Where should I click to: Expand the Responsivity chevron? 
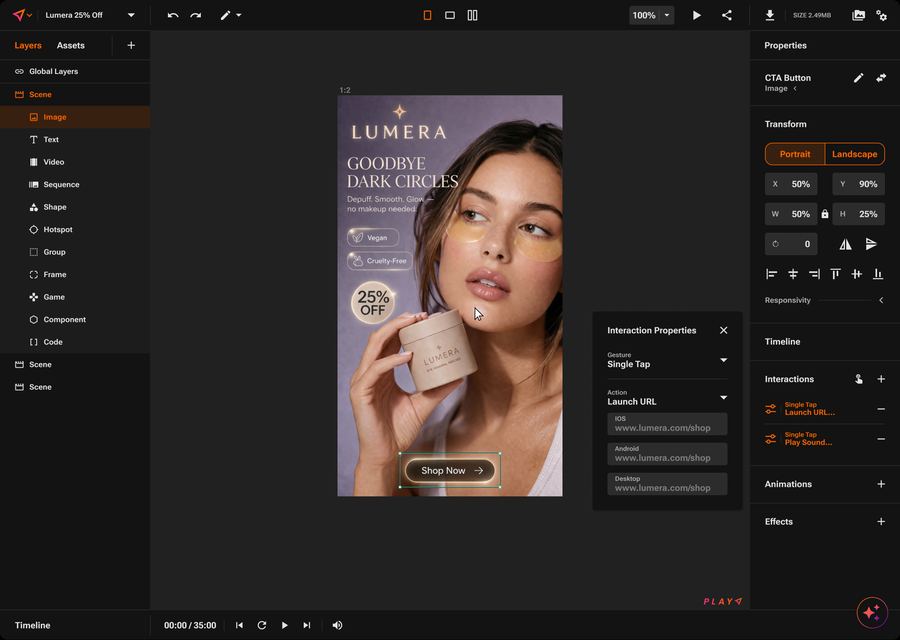click(x=881, y=300)
